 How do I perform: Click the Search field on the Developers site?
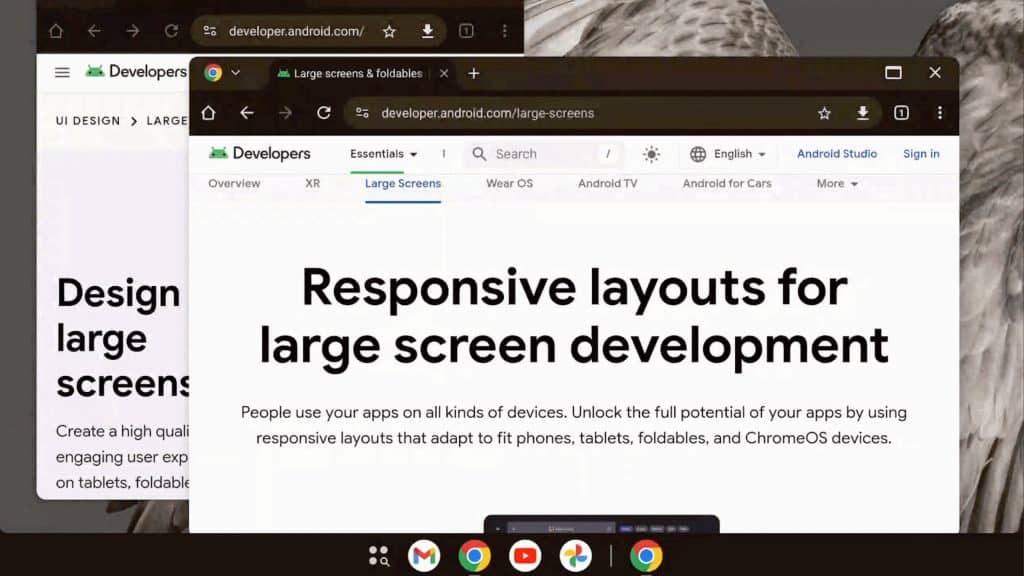tap(543, 154)
